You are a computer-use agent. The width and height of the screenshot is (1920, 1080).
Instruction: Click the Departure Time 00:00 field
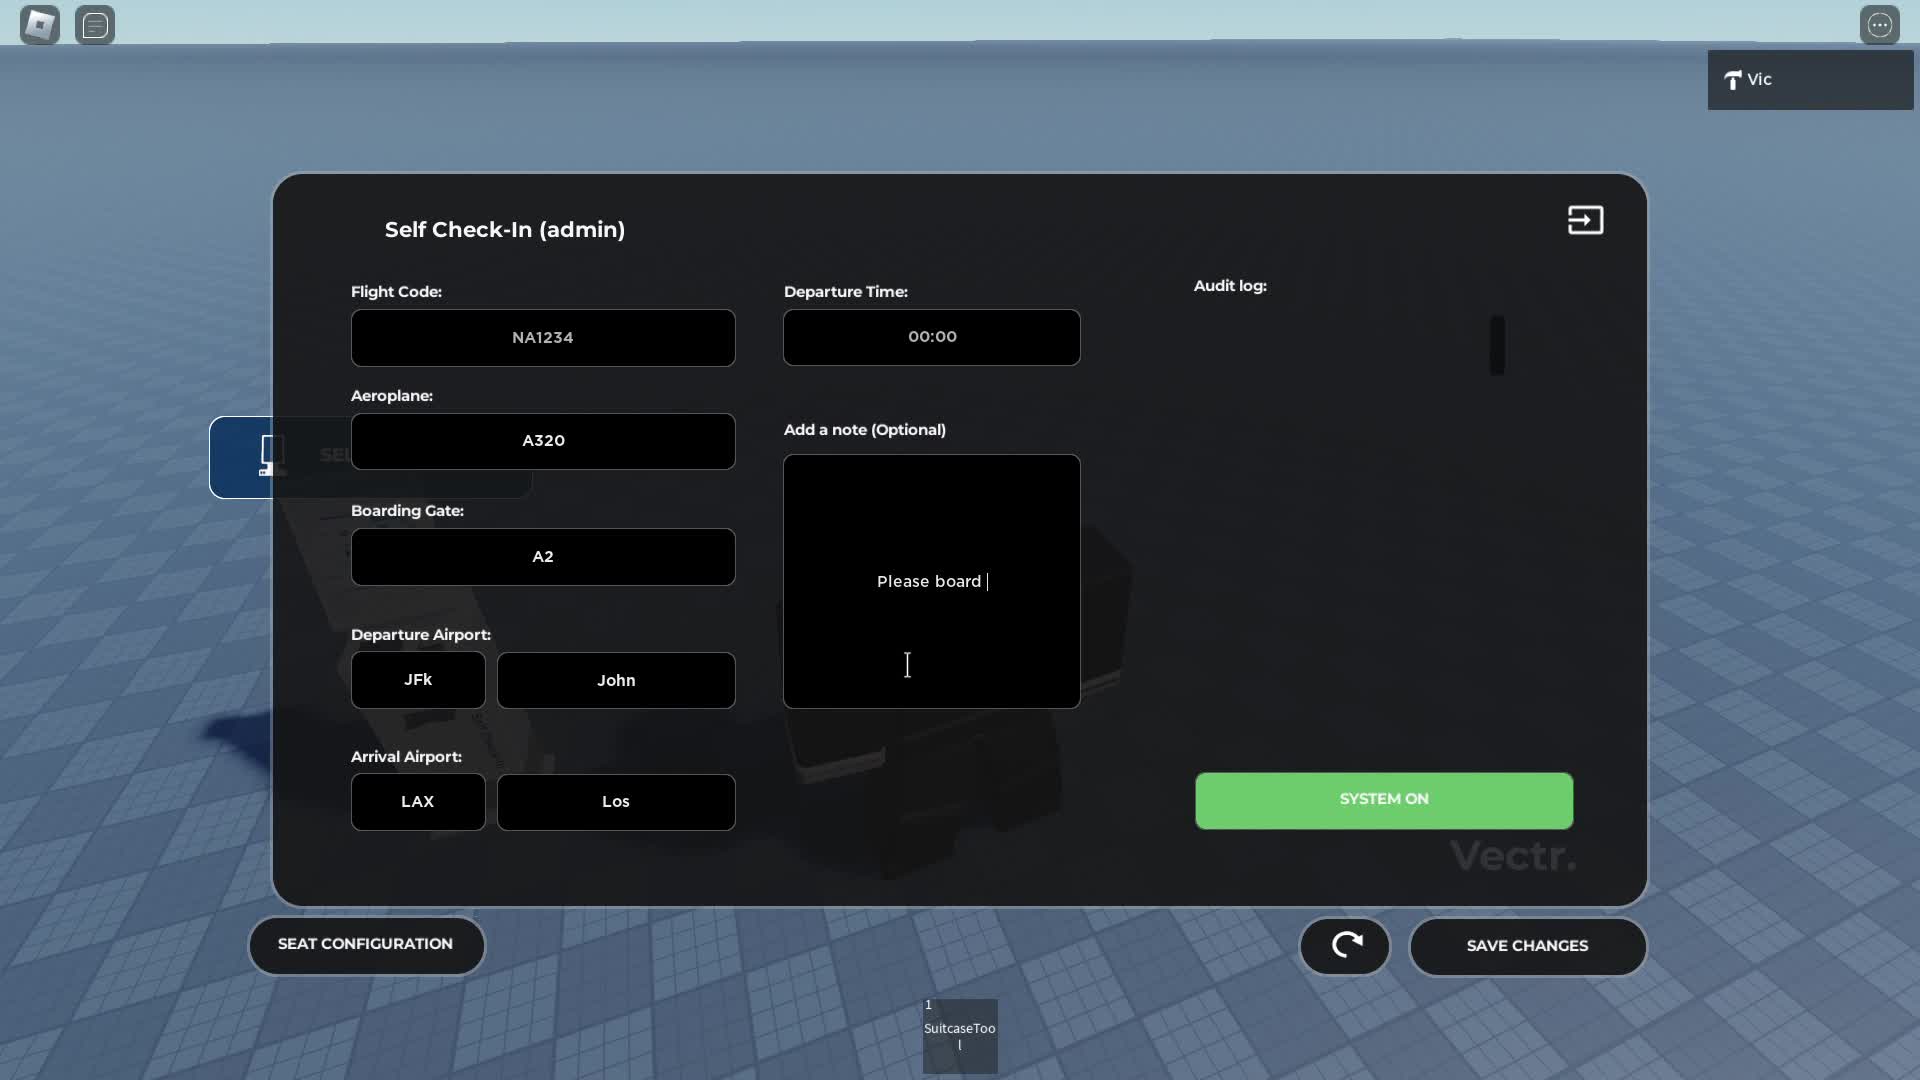[x=931, y=337]
